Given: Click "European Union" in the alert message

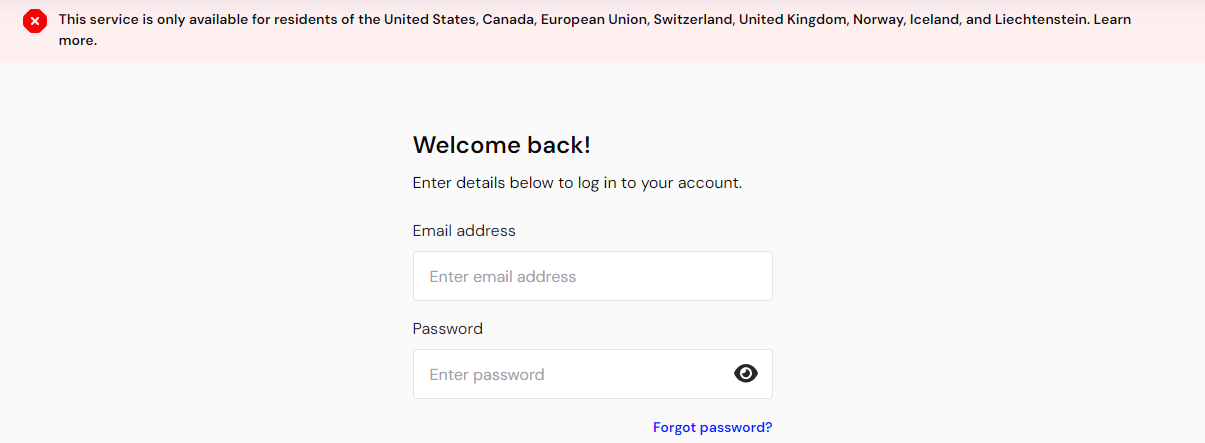Looking at the screenshot, I should (593, 20).
